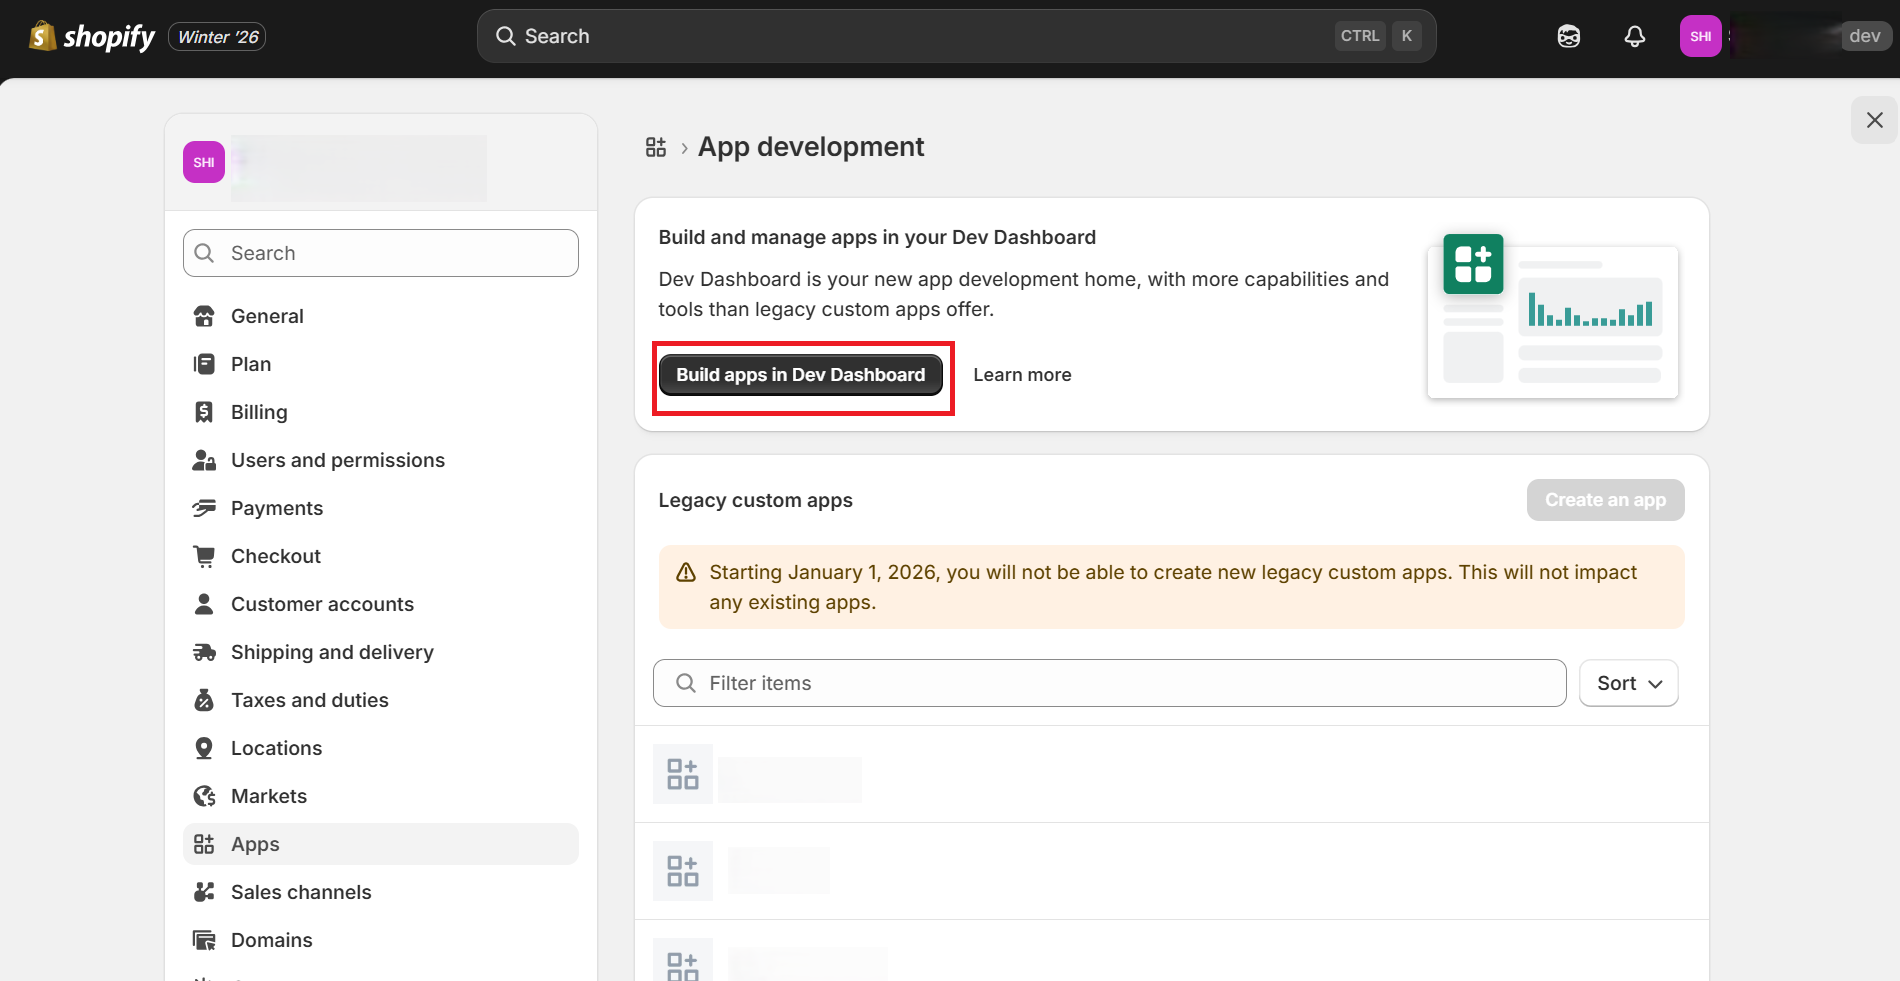Go to Billing settings
This screenshot has width=1900, height=981.
click(x=259, y=412)
